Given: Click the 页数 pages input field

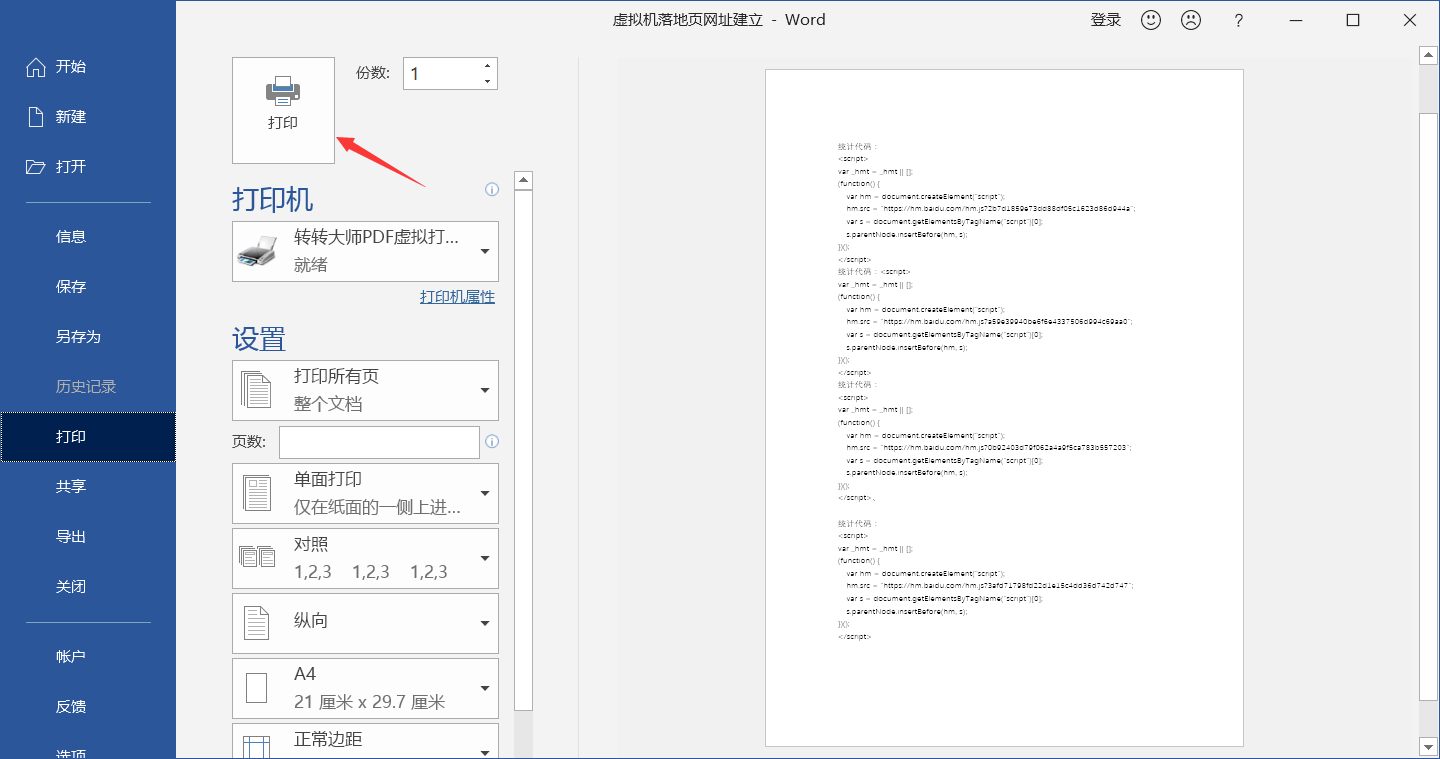Looking at the screenshot, I should point(379,442).
